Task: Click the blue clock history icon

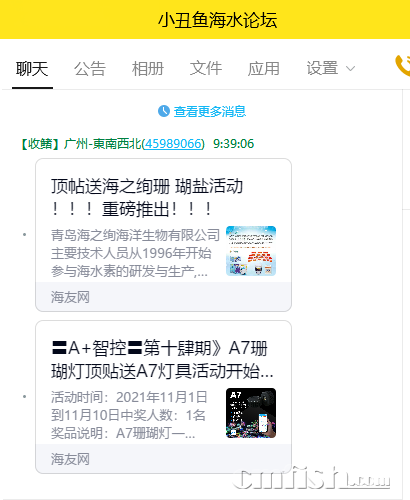Action: tap(164, 111)
